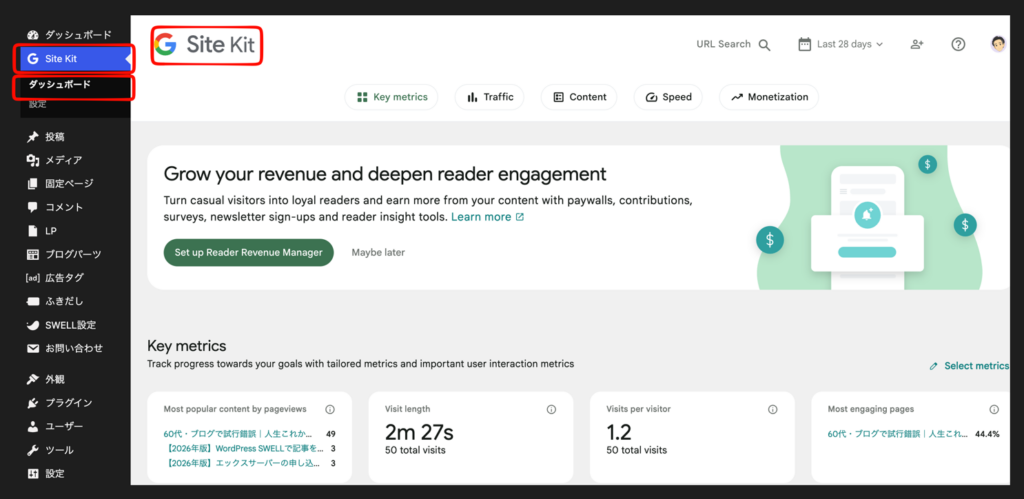
Task: Open the help question mark icon
Action: click(x=958, y=44)
